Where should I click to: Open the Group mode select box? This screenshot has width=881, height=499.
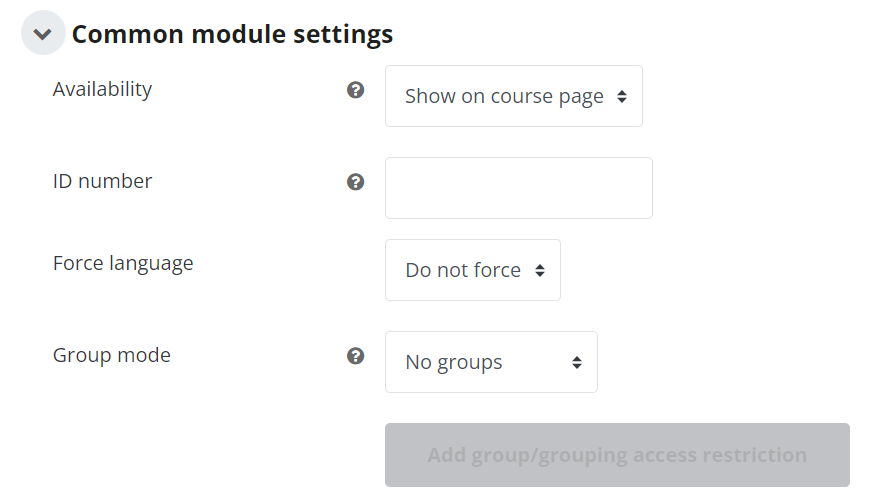pyautogui.click(x=491, y=362)
